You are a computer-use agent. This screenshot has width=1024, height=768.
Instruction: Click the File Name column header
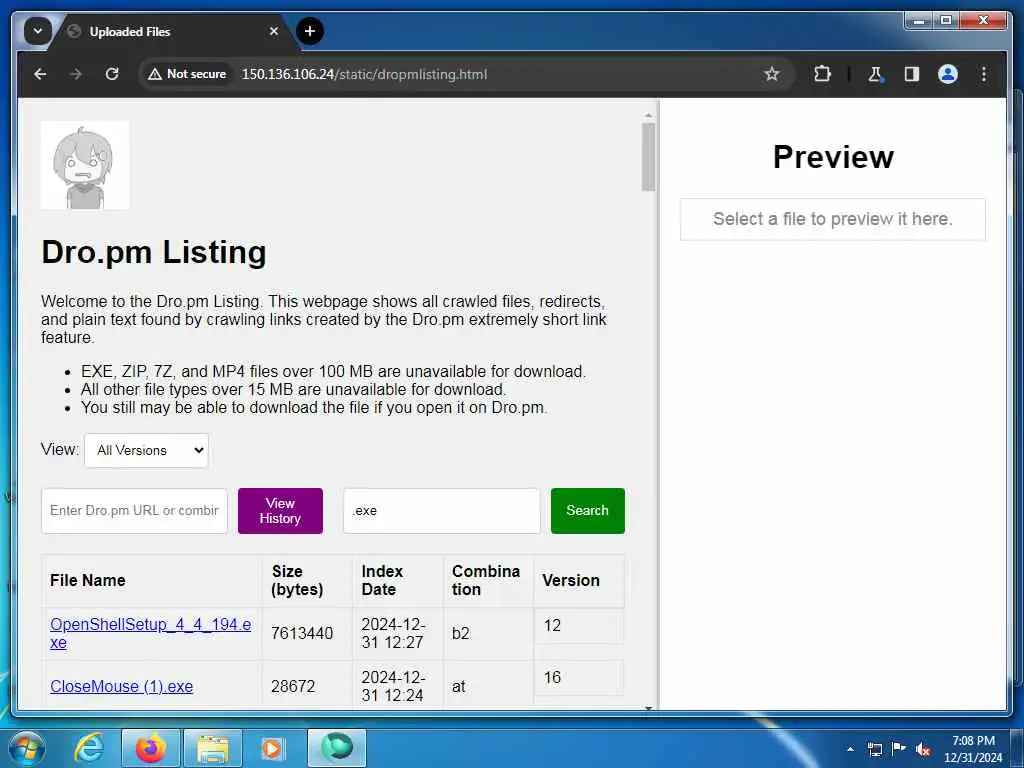152,581
